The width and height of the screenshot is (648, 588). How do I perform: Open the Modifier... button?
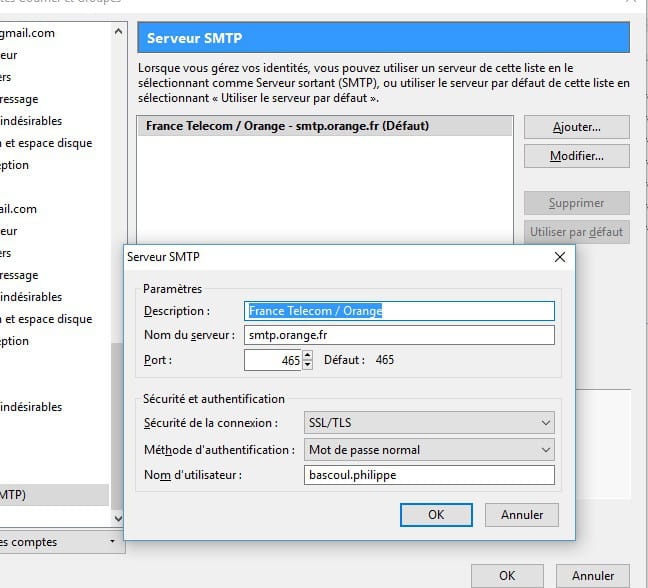(x=577, y=156)
